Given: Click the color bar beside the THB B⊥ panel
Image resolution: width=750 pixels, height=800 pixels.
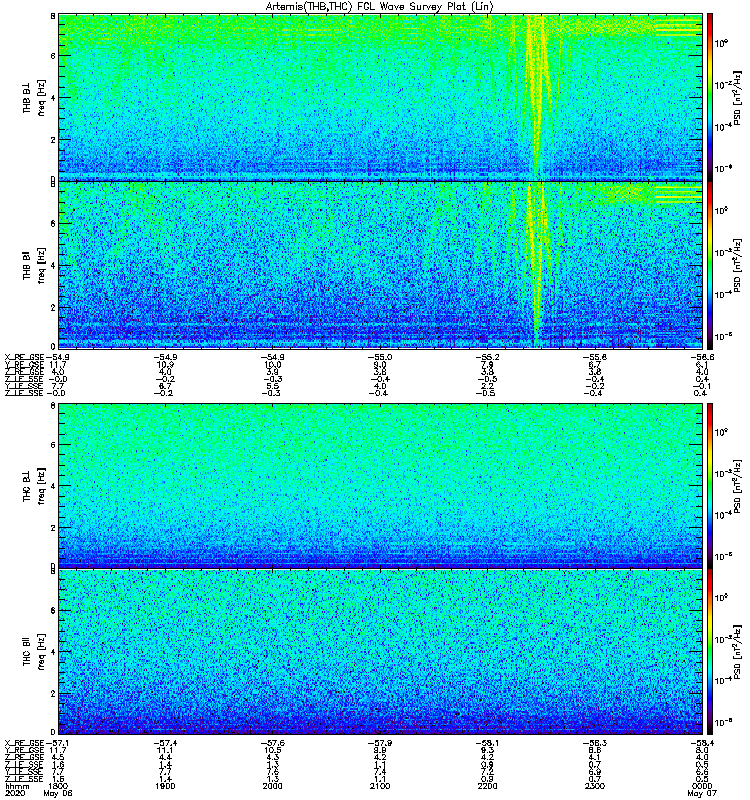Looking at the screenshot, I should click(x=710, y=97).
